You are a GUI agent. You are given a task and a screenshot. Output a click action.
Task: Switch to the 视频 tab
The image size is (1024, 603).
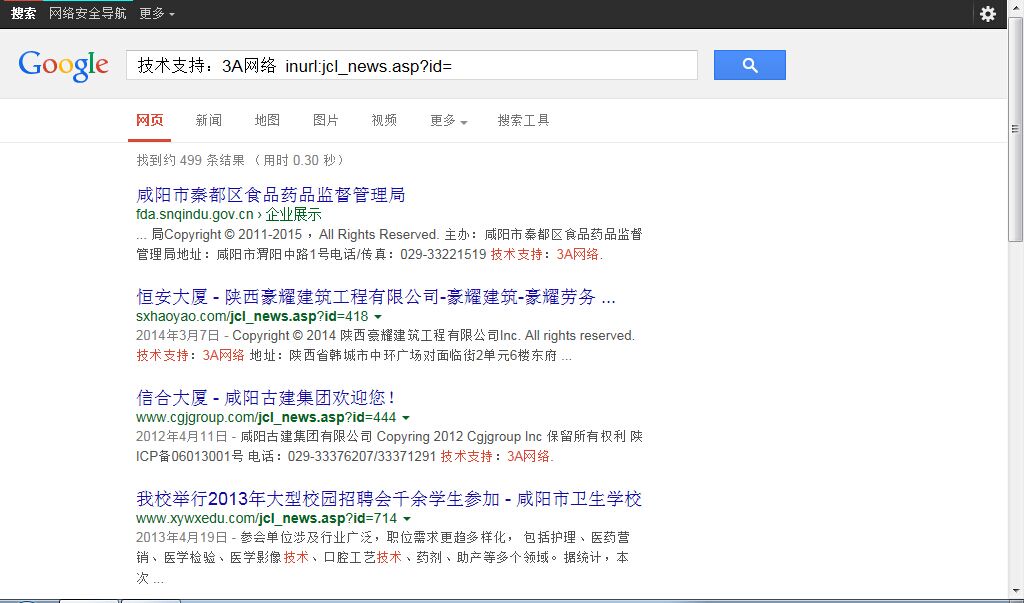click(x=384, y=120)
